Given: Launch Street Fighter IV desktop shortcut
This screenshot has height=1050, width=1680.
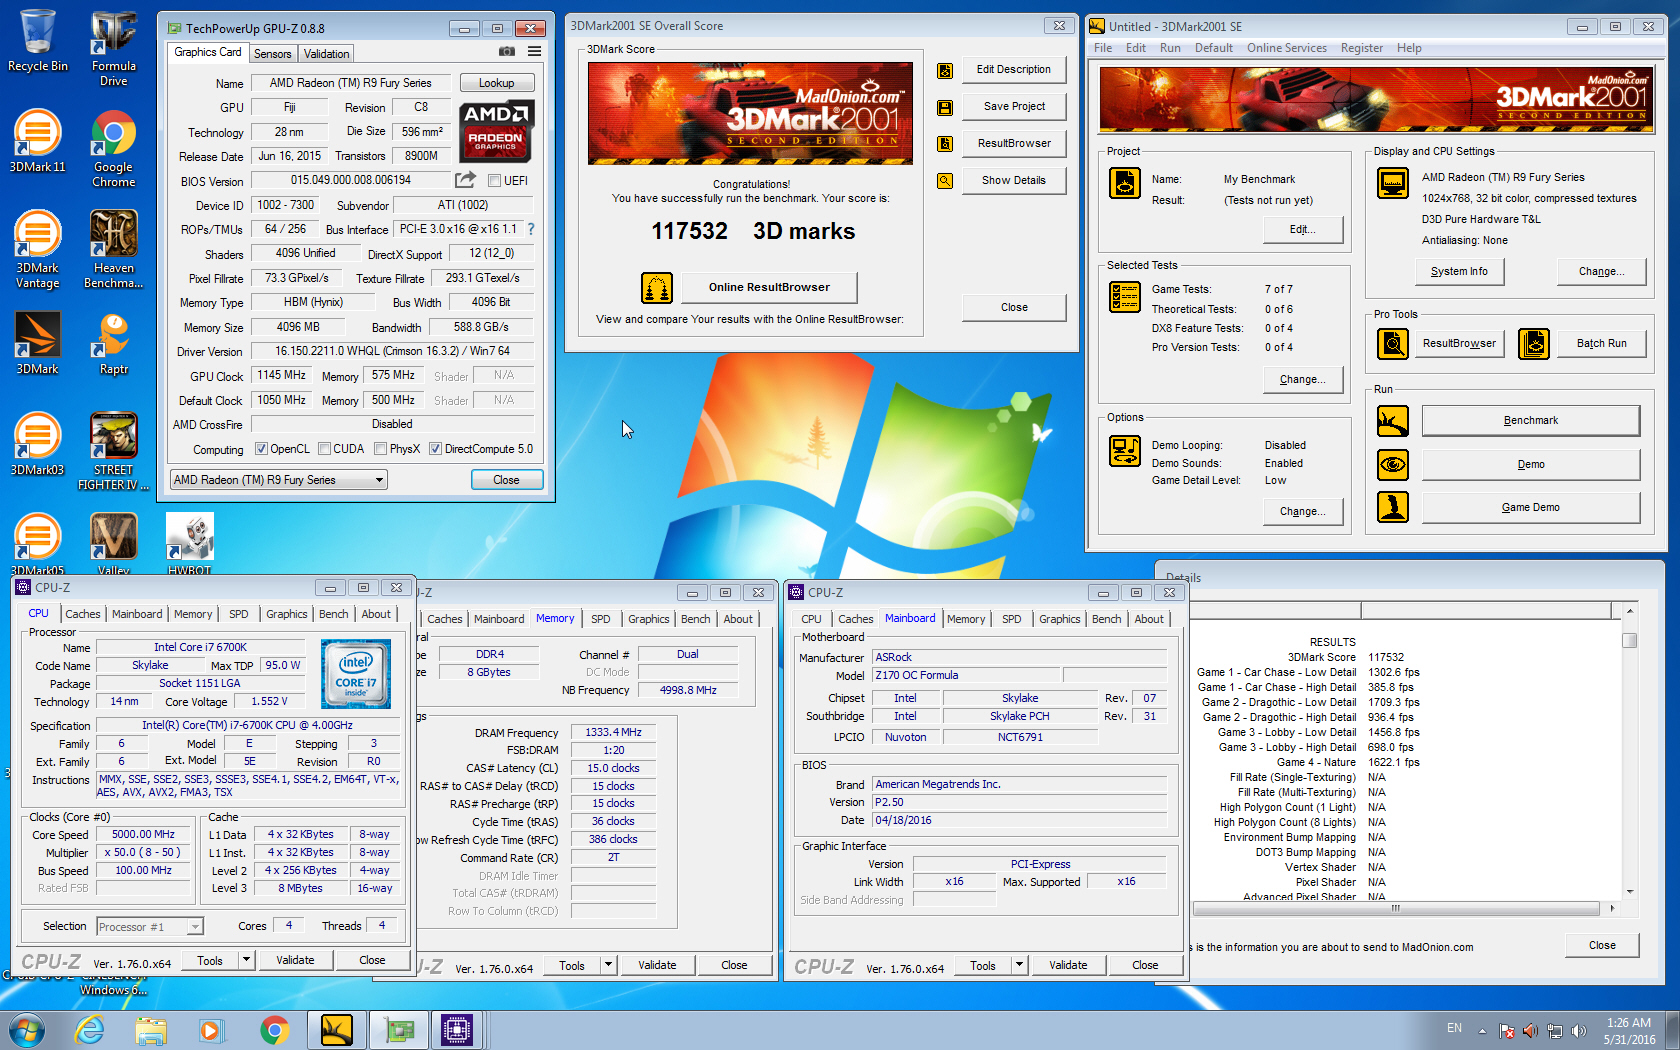Looking at the screenshot, I should (x=113, y=451).
